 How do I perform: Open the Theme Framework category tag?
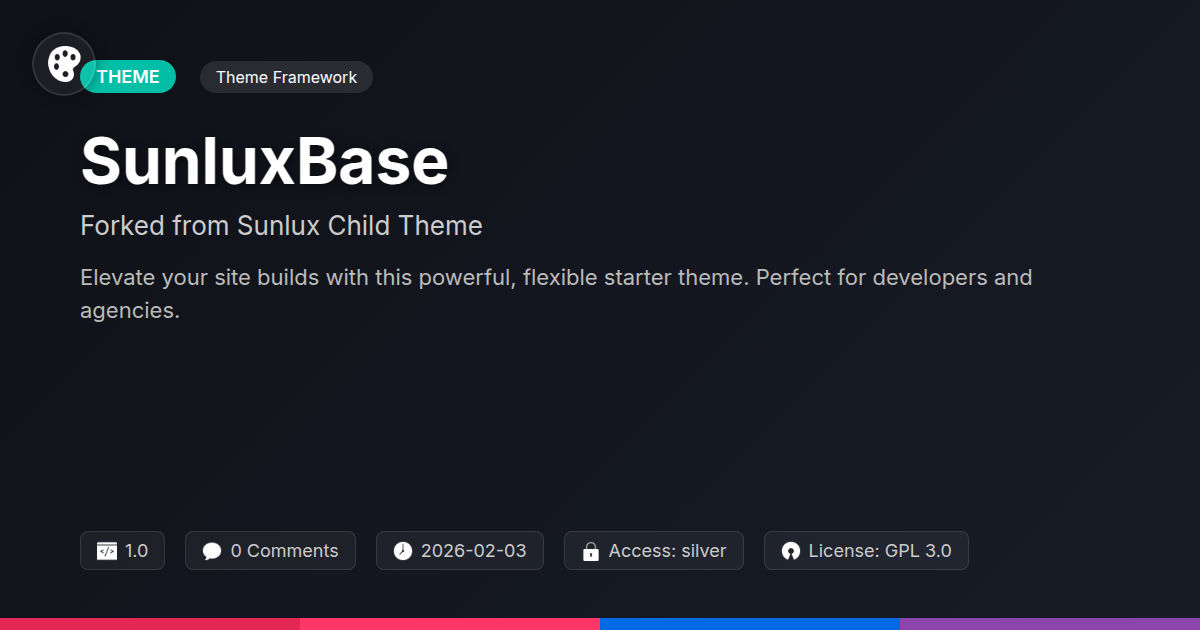click(x=286, y=77)
